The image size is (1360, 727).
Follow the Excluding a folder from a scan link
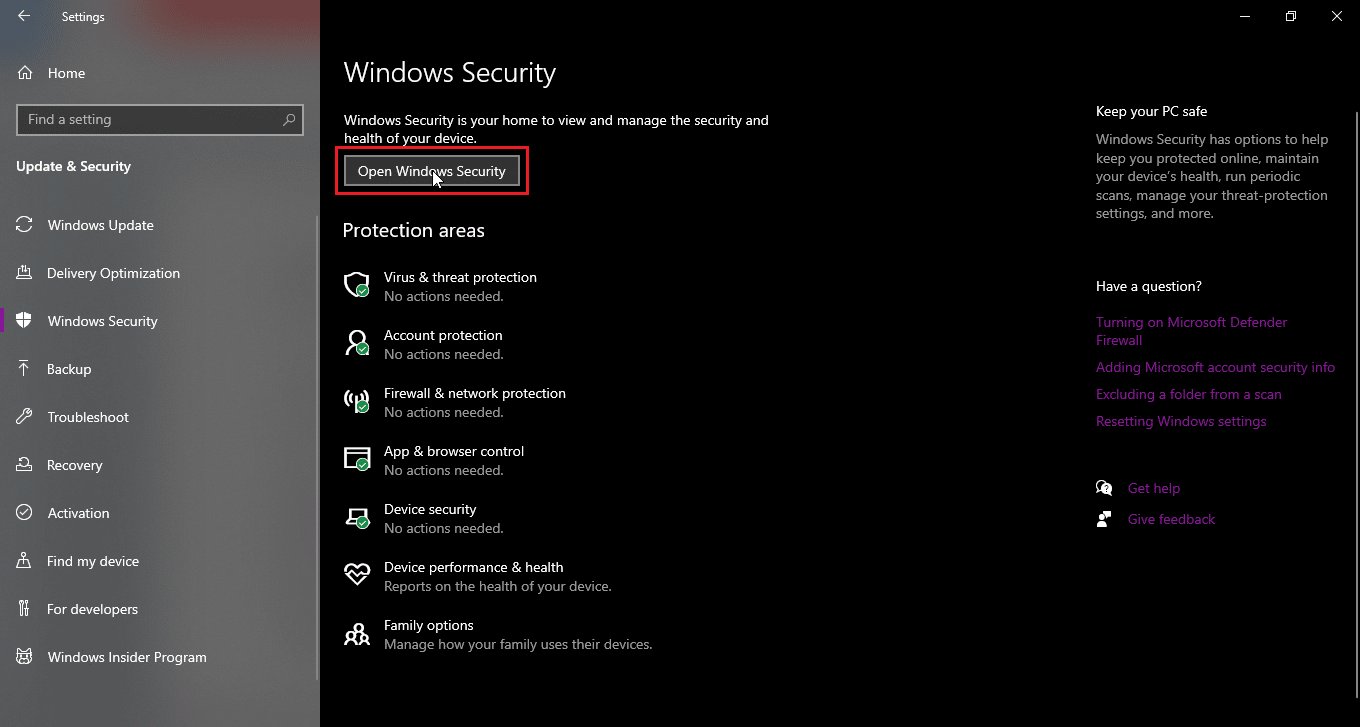1188,394
